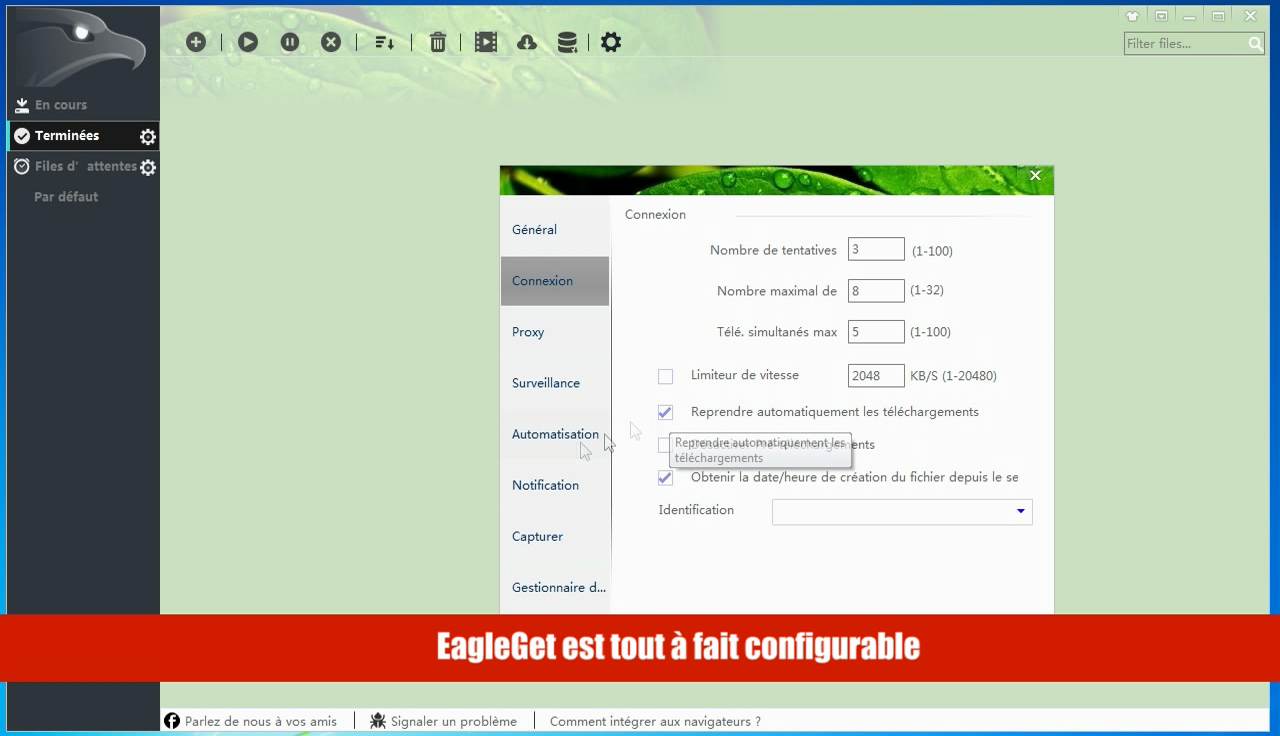Click the Identification label
Viewport: 1280px width, 736px height.
pyautogui.click(x=696, y=510)
